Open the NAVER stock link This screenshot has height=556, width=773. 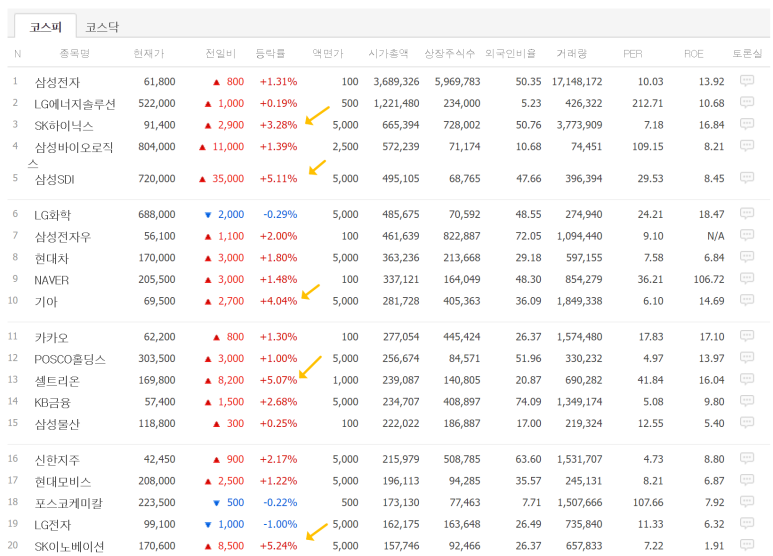[x=52, y=280]
